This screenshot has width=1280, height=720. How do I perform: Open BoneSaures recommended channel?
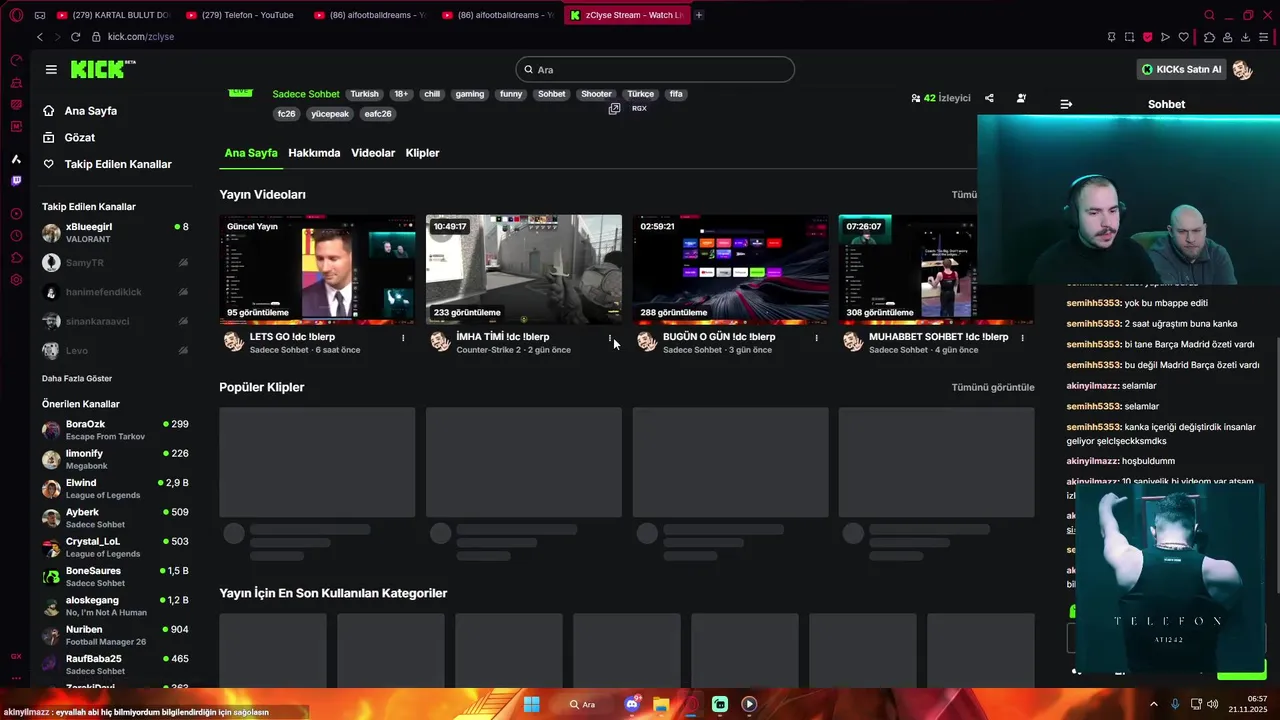(115, 577)
